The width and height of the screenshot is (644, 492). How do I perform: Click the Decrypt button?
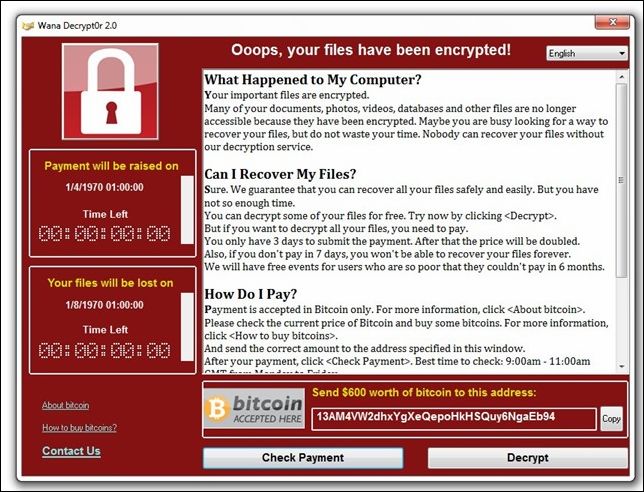[528, 458]
